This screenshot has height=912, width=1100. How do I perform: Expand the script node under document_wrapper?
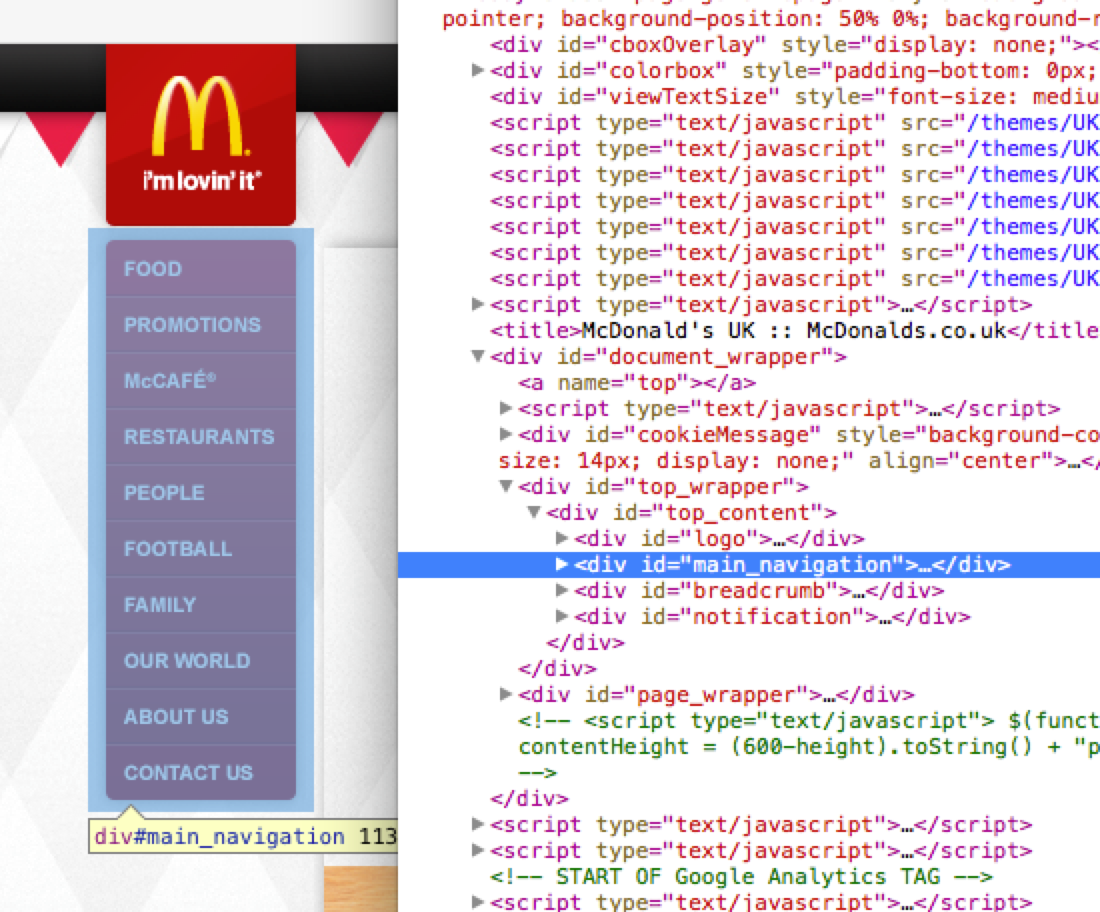pos(506,408)
